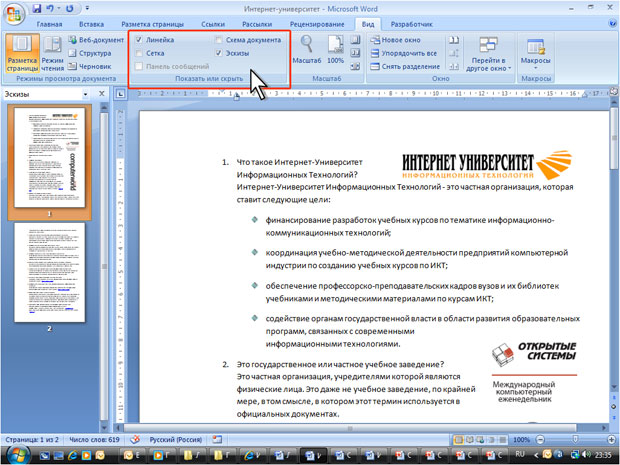Image resolution: width=620 pixels, height=465 pixels.
Task: Select Full Screen Reading status bar button
Action: click(x=469, y=440)
